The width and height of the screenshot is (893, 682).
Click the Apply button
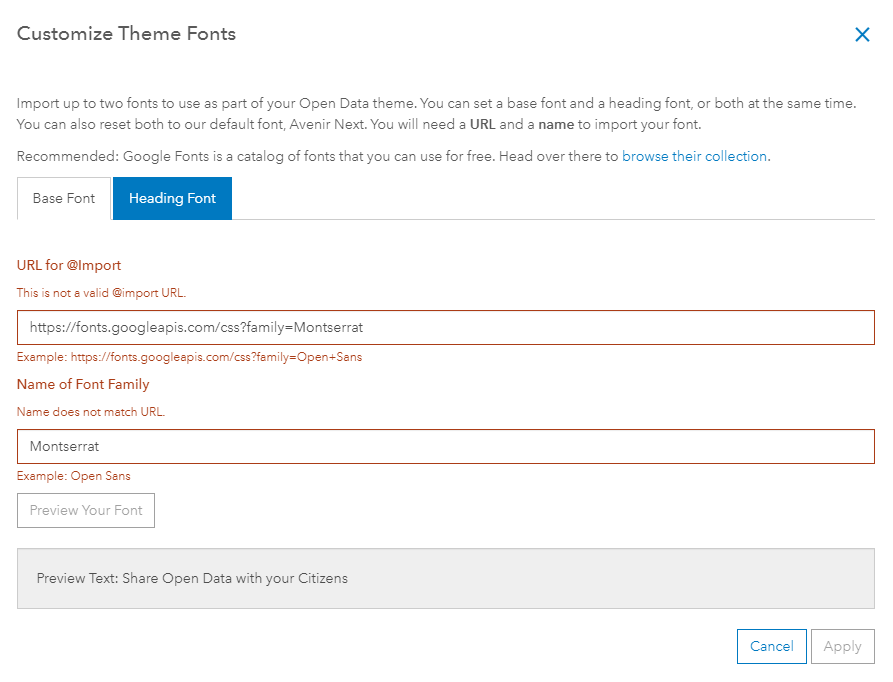[842, 646]
